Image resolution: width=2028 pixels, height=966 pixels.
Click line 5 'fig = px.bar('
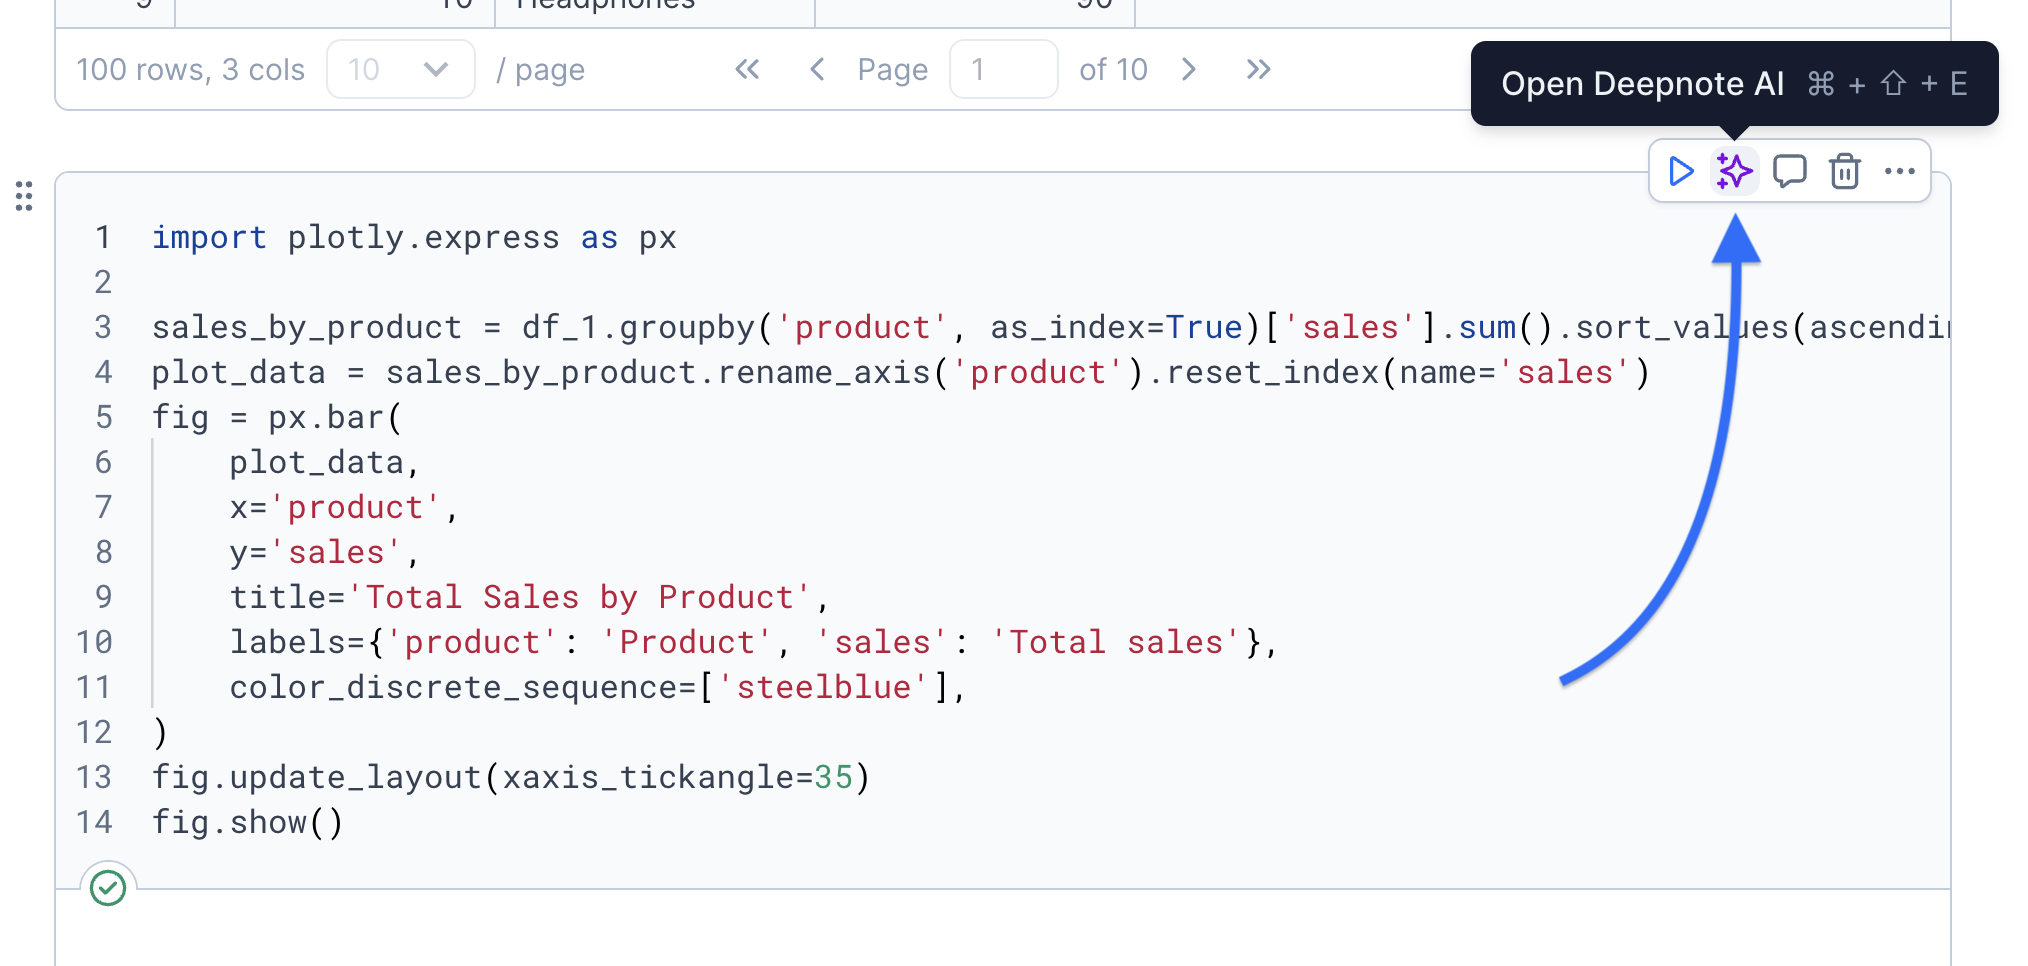[x=277, y=417]
